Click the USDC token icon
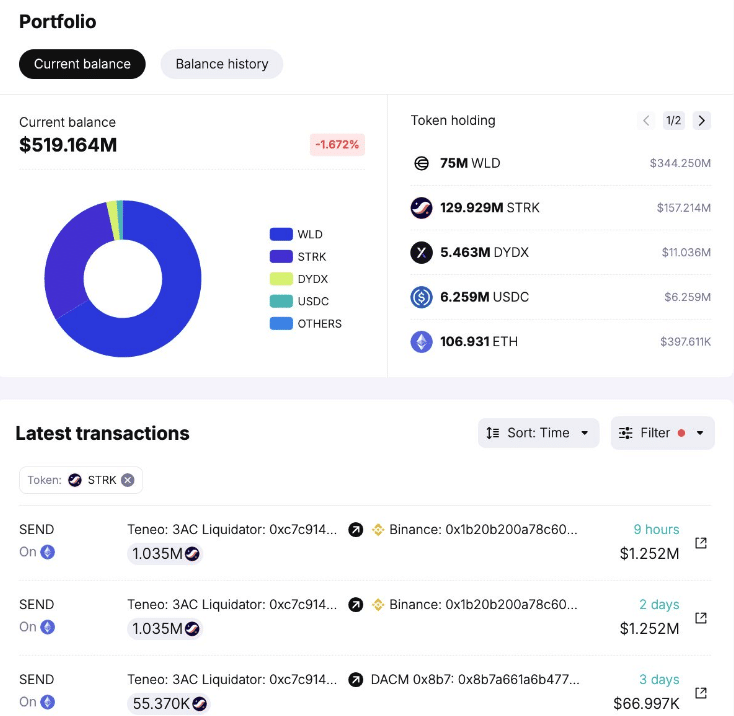The height and width of the screenshot is (716, 734). (x=421, y=297)
